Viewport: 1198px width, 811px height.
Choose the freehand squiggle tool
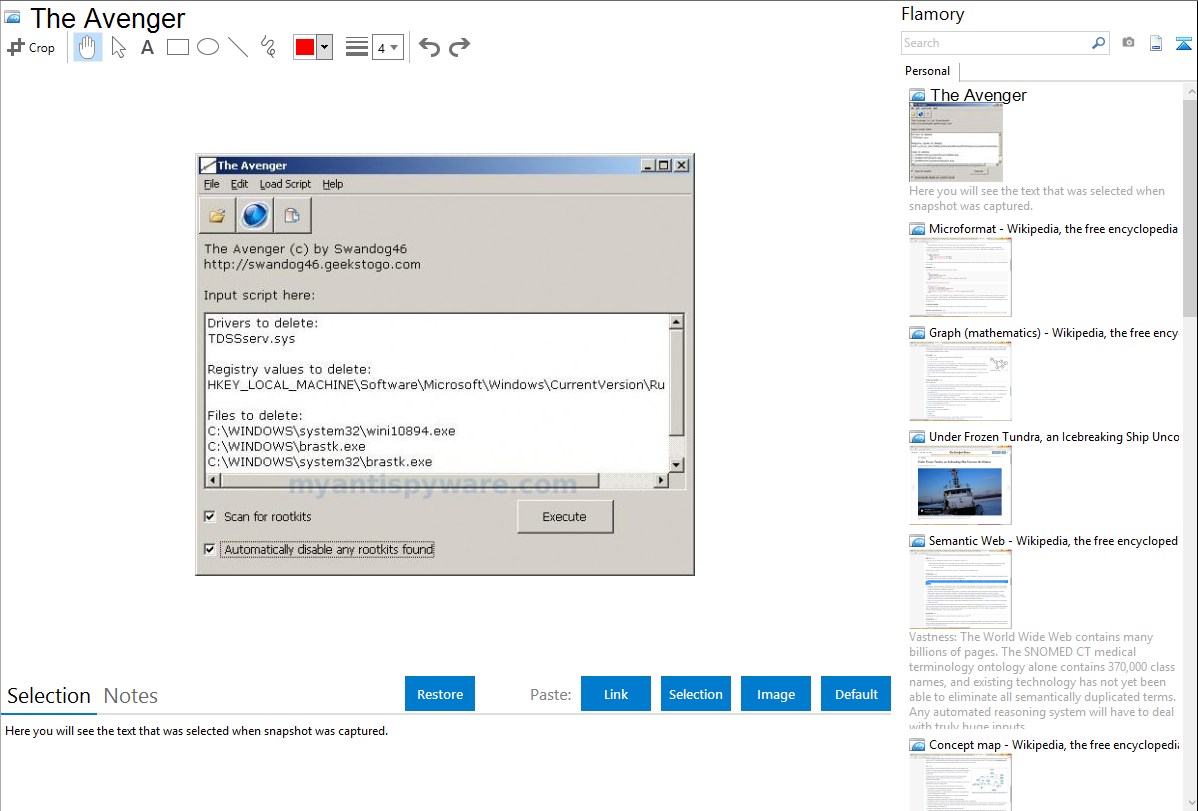point(268,47)
